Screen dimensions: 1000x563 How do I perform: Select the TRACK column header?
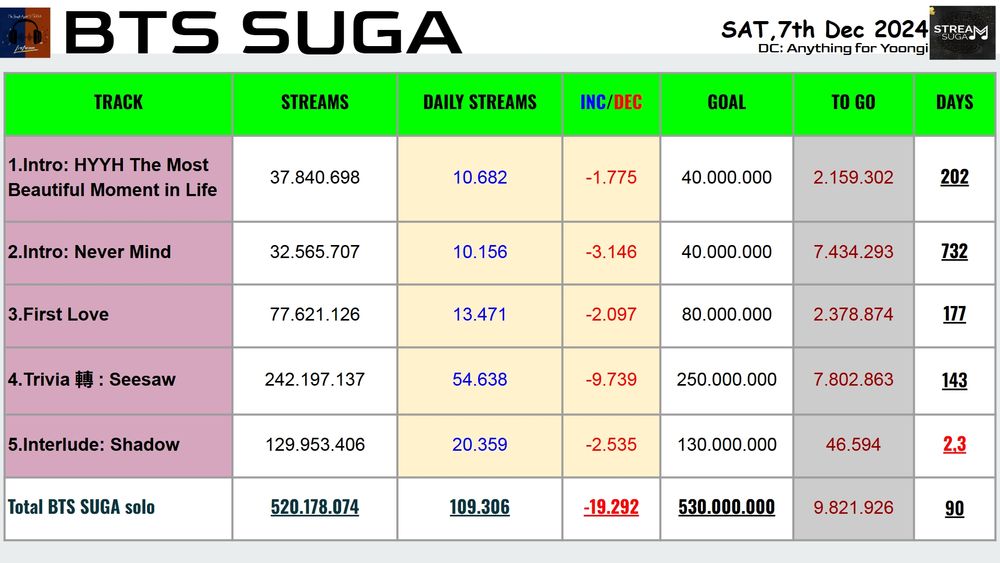pos(119,103)
